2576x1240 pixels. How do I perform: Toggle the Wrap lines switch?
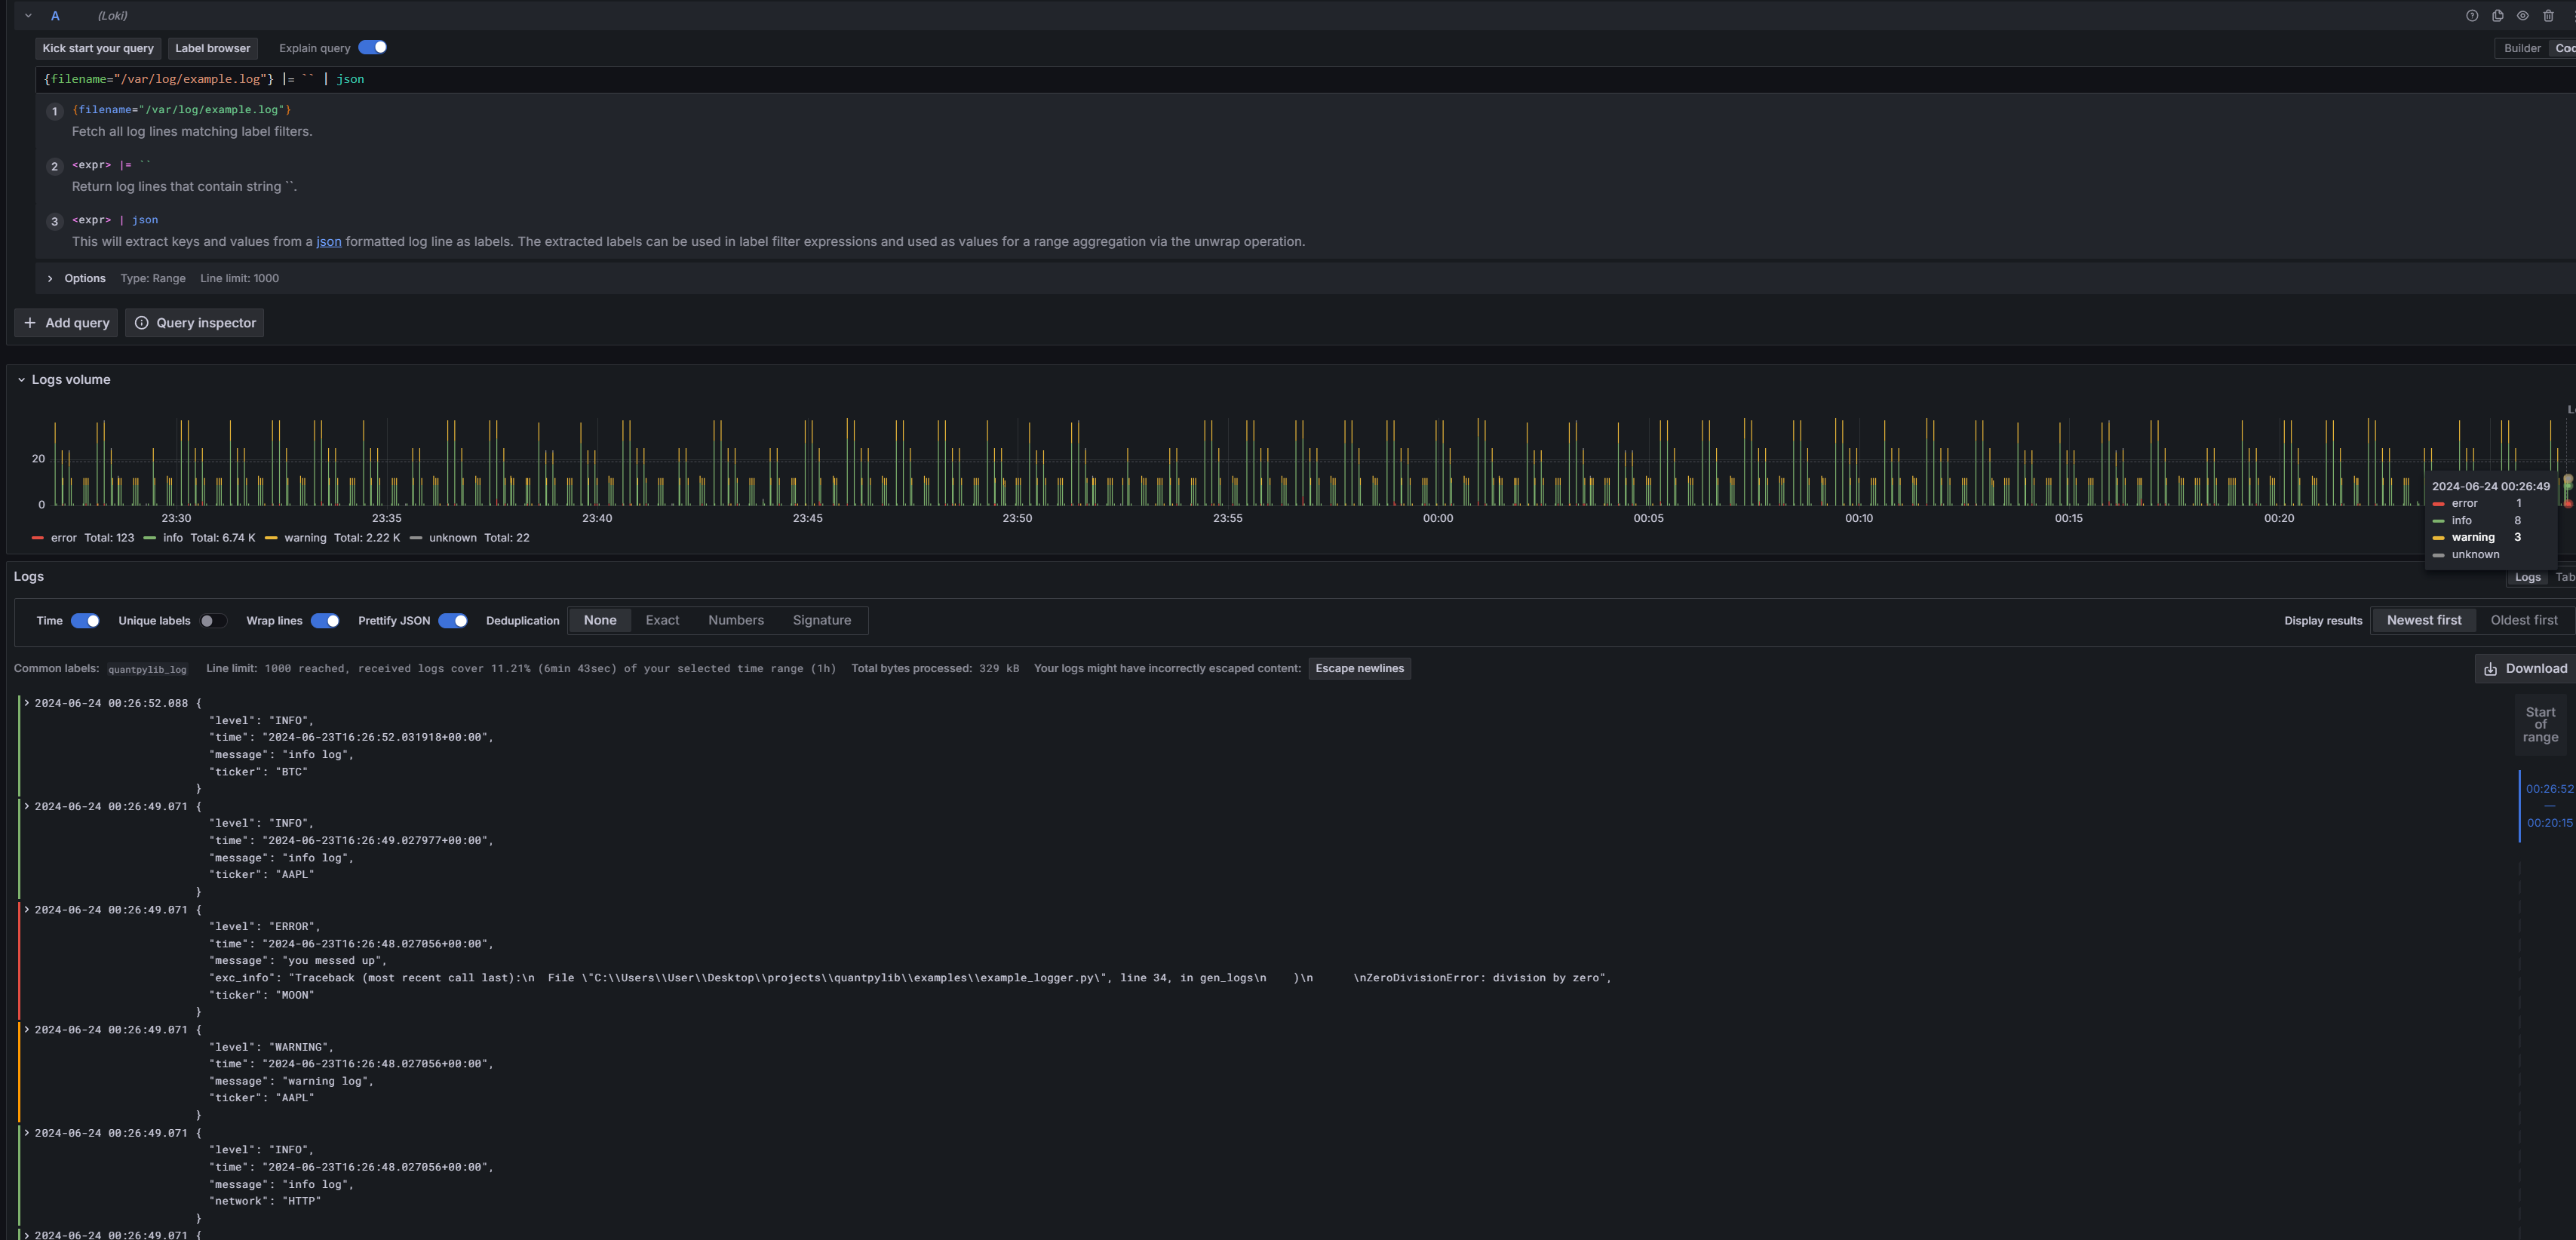[x=325, y=621]
